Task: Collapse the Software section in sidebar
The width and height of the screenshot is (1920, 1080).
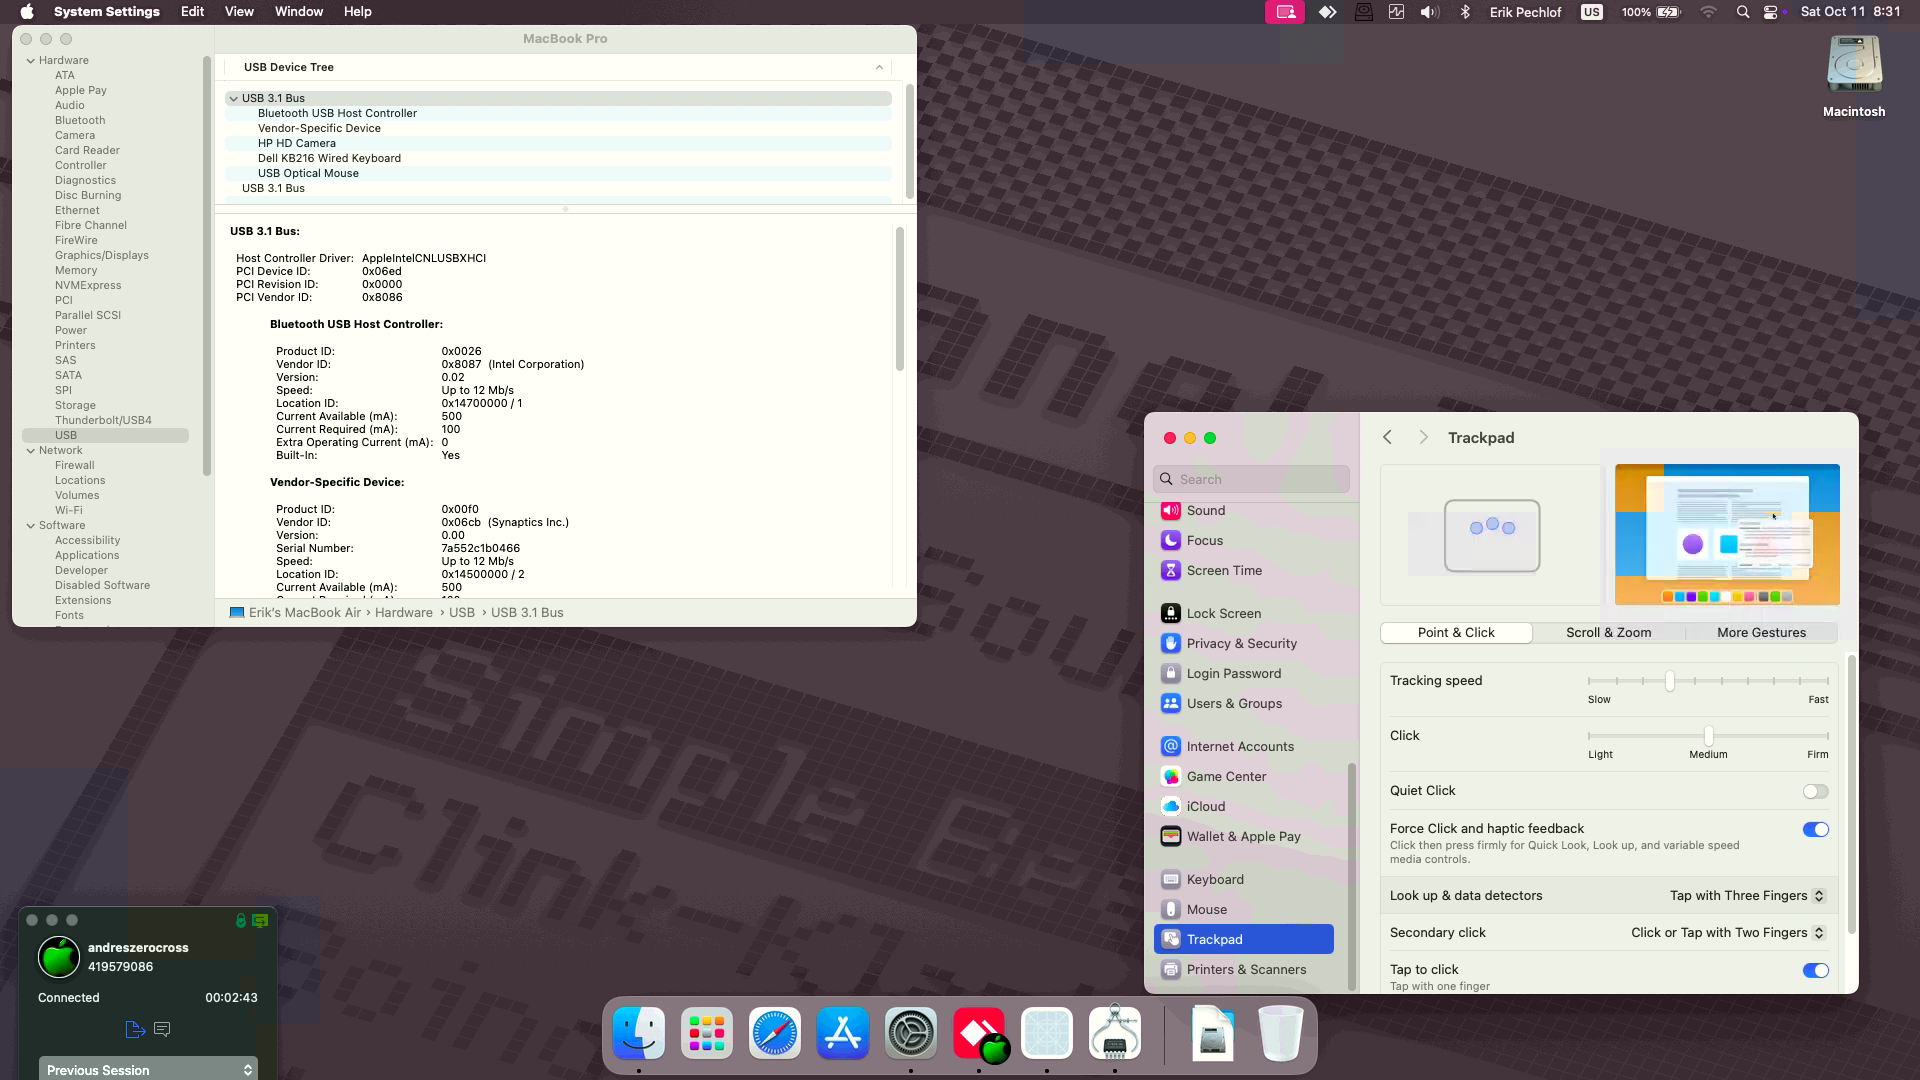Action: click(x=31, y=525)
